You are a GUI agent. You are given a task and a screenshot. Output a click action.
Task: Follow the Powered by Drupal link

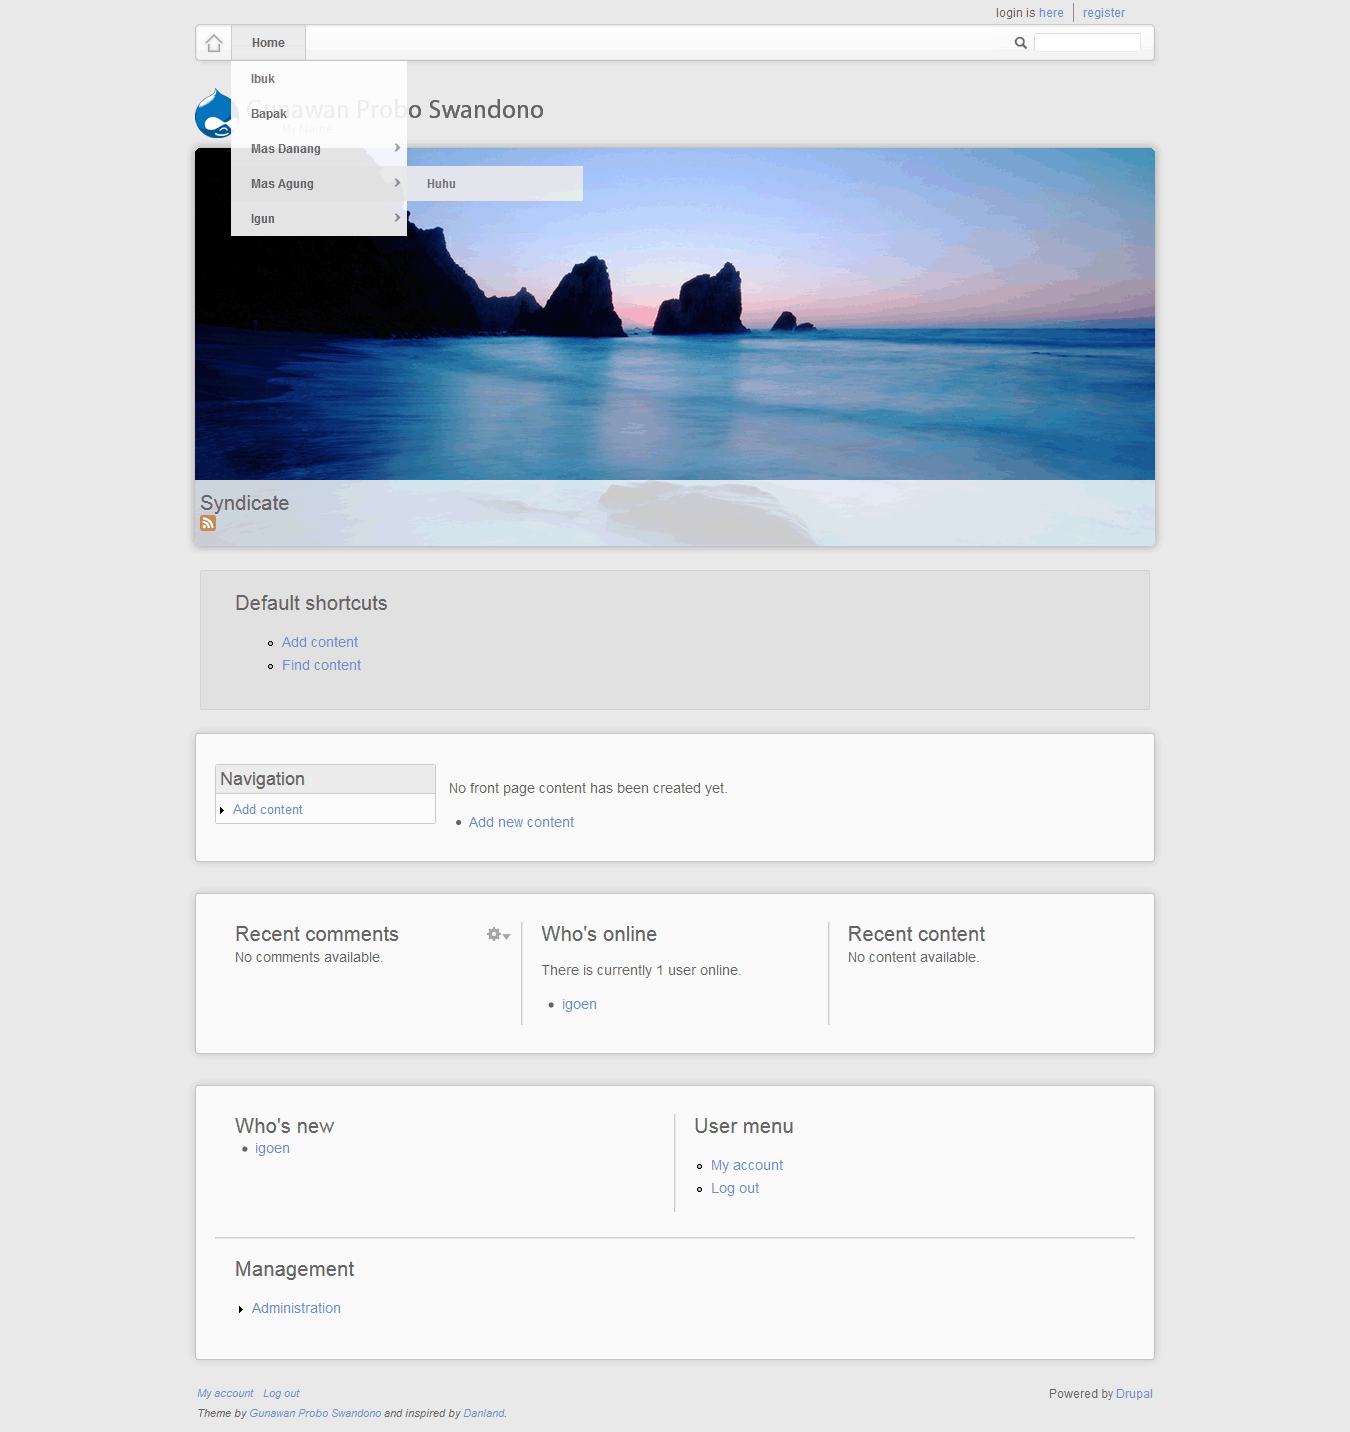pyautogui.click(x=1134, y=1394)
